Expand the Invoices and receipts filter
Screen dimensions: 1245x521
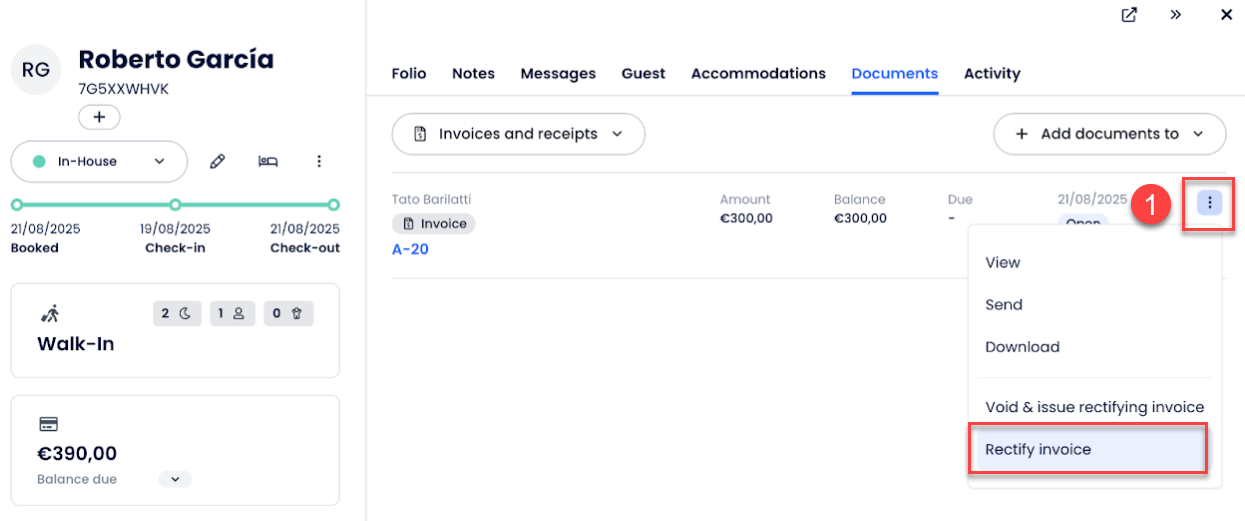point(518,134)
